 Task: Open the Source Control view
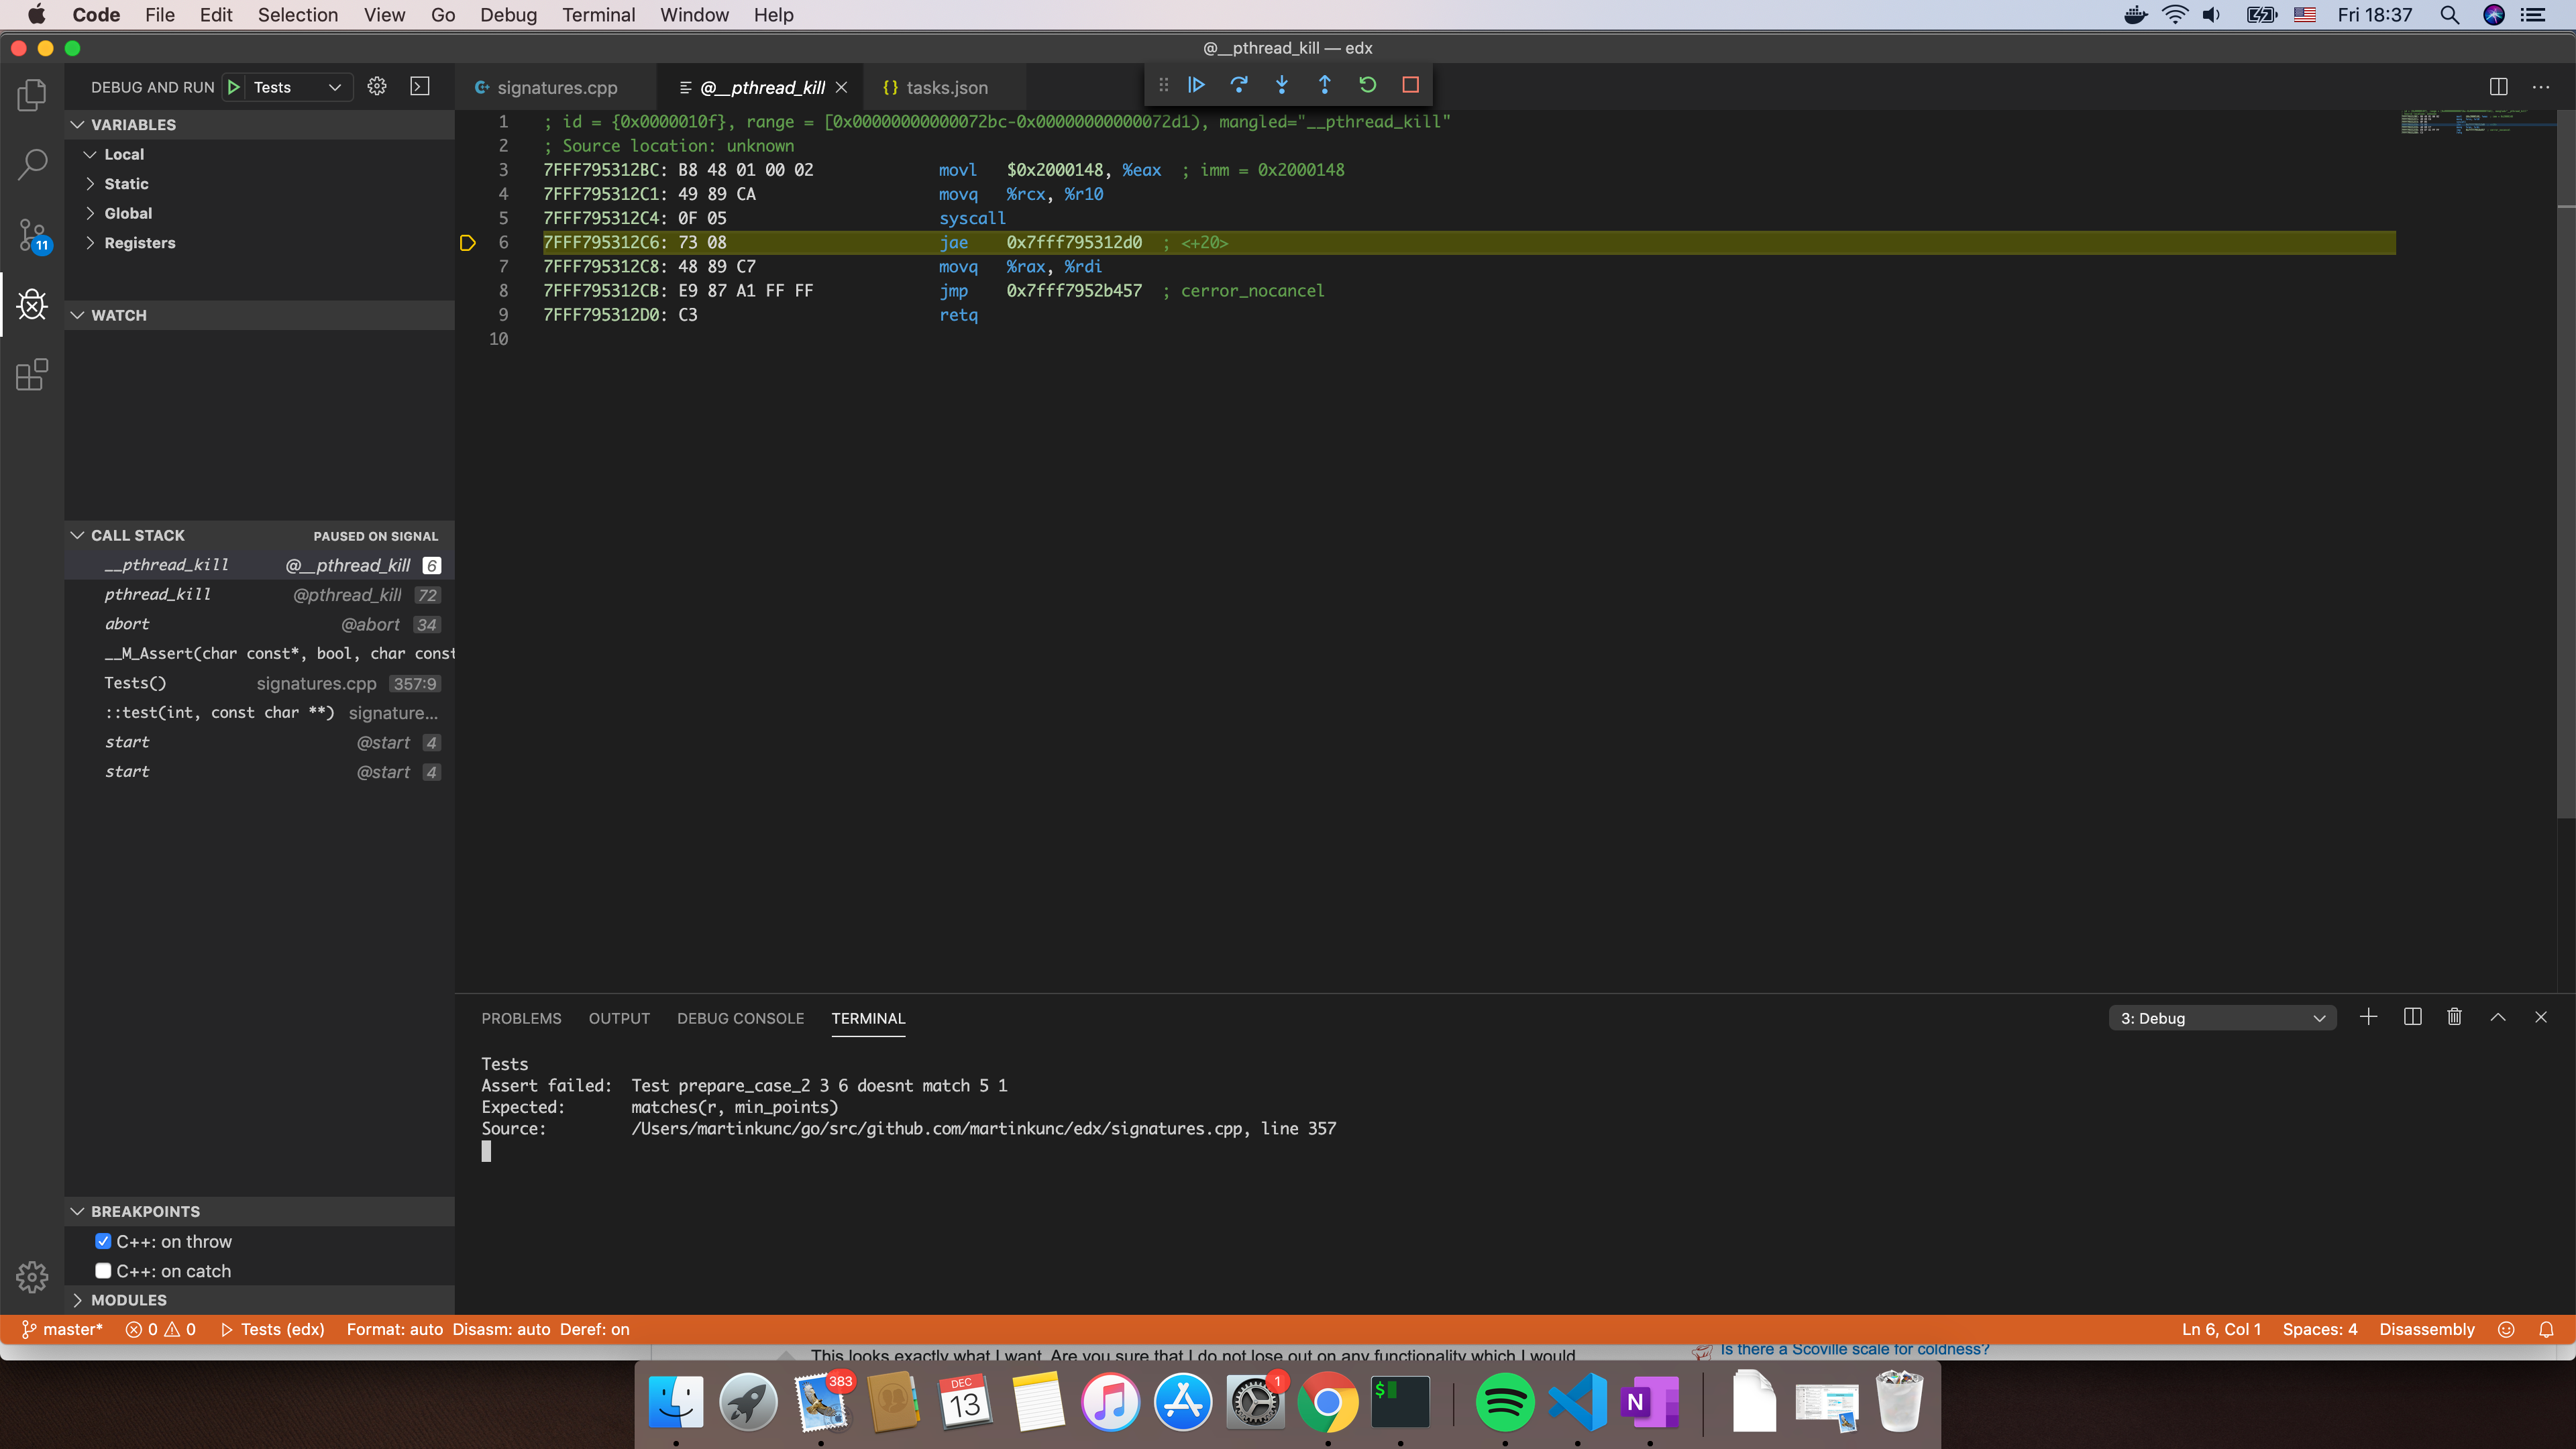[32, 235]
